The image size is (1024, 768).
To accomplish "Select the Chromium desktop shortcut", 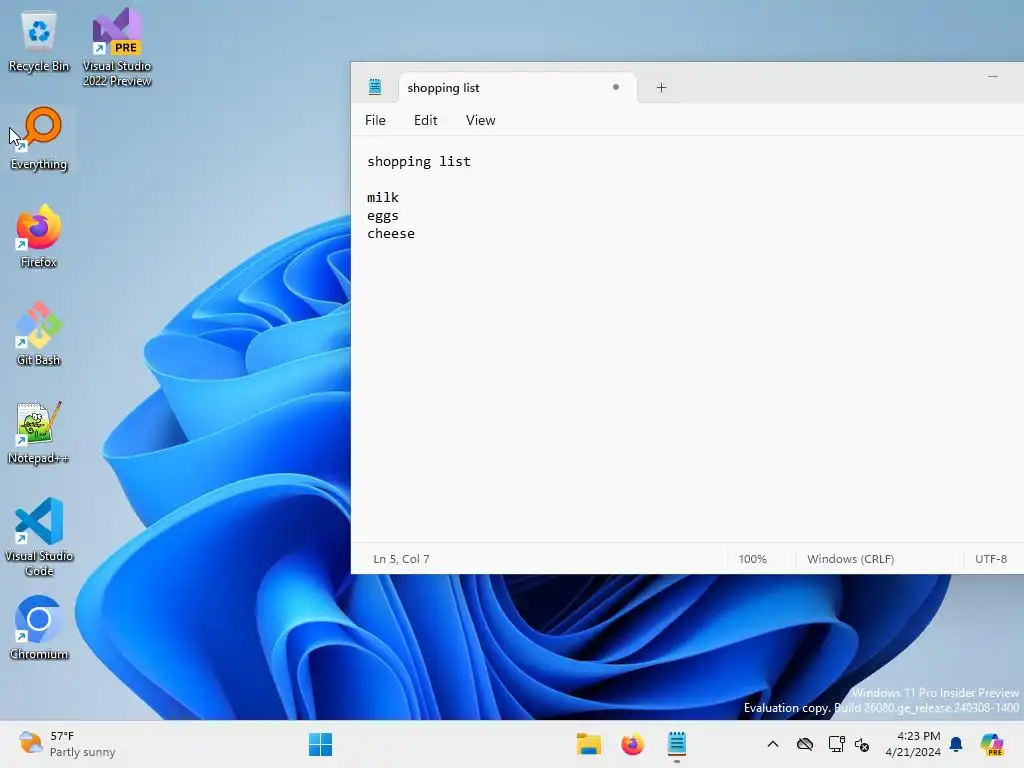I will click(39, 628).
